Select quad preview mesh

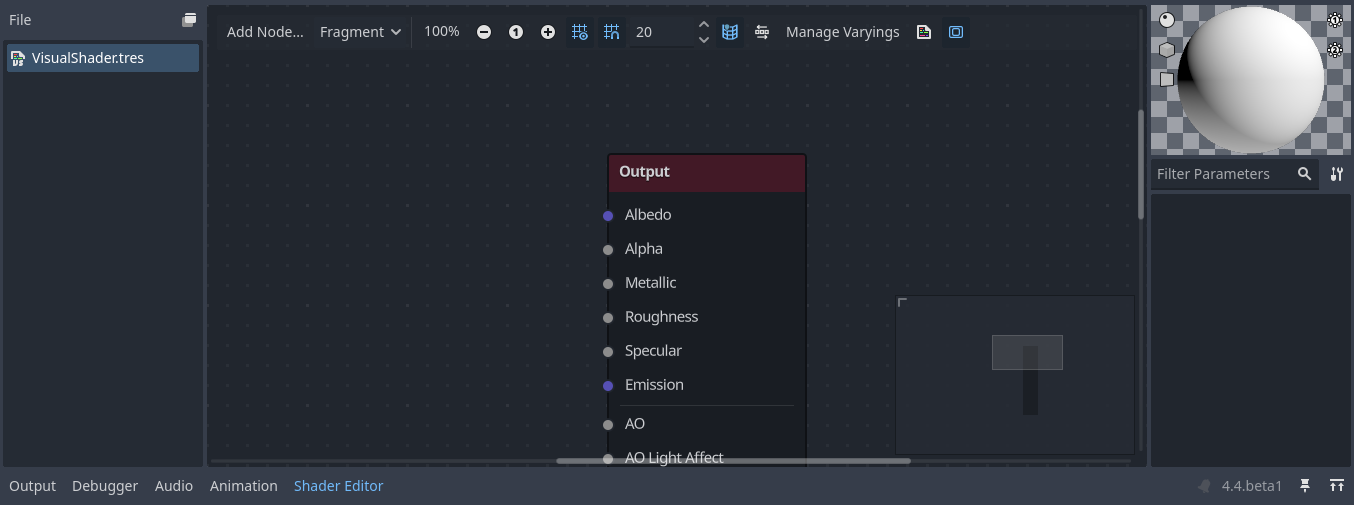click(x=1167, y=79)
